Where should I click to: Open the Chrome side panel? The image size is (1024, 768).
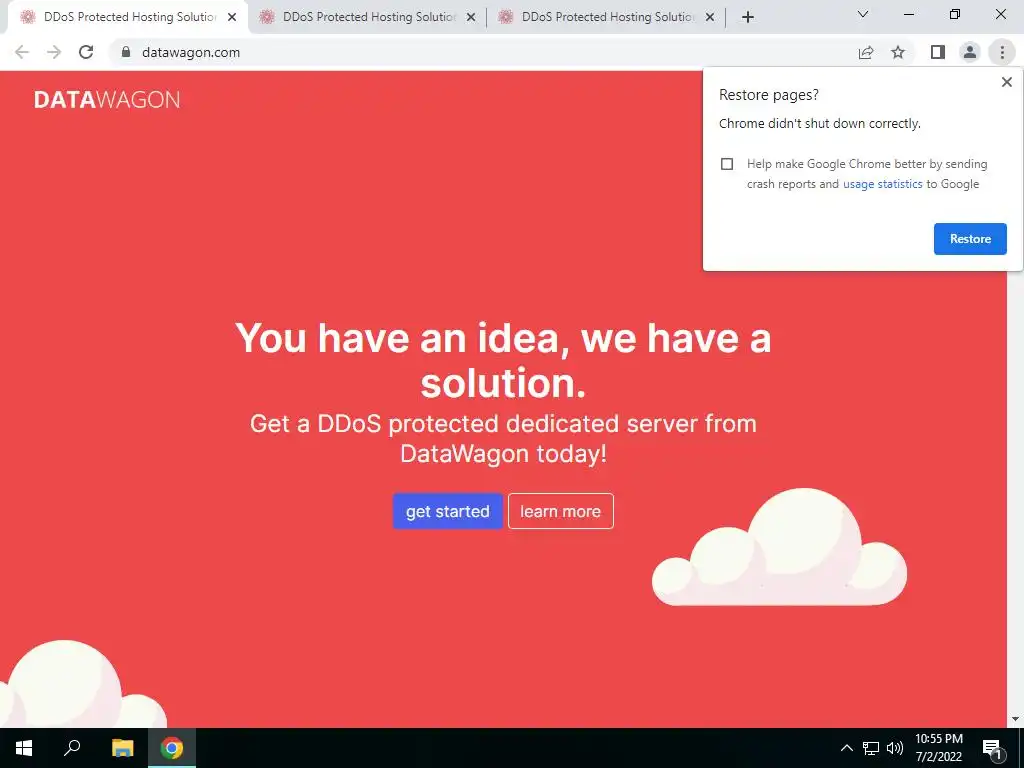(938, 52)
